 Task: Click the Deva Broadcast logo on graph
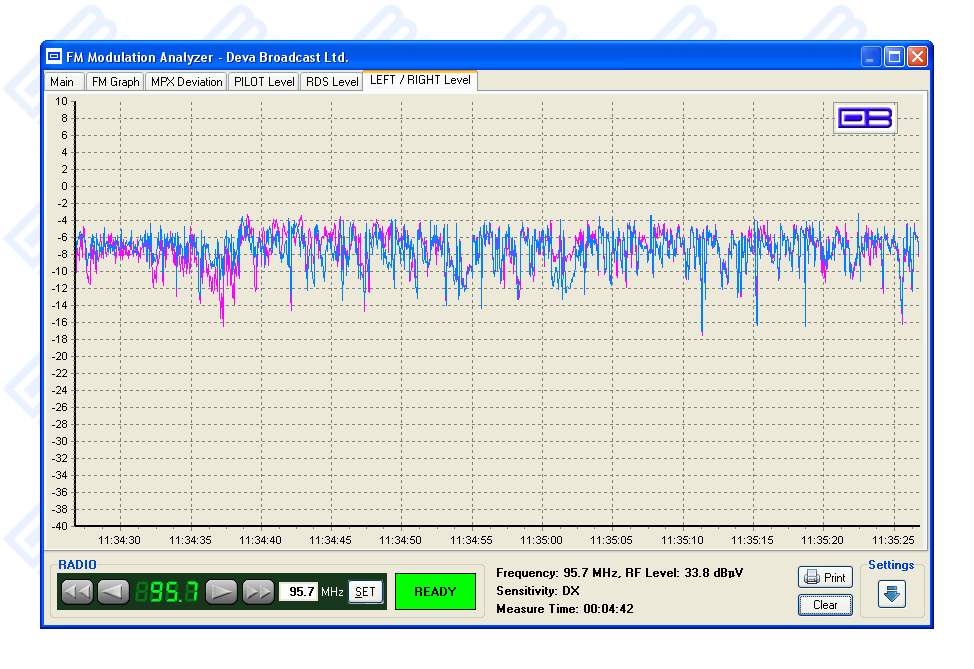coord(865,118)
